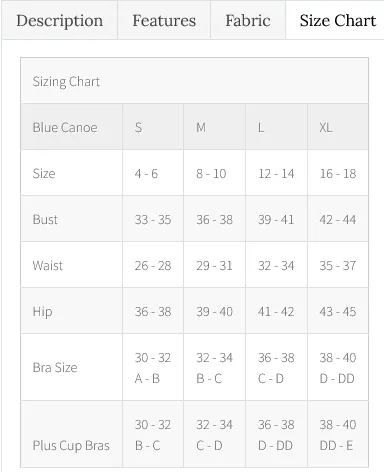Click the Size Chart tab

(337, 21)
